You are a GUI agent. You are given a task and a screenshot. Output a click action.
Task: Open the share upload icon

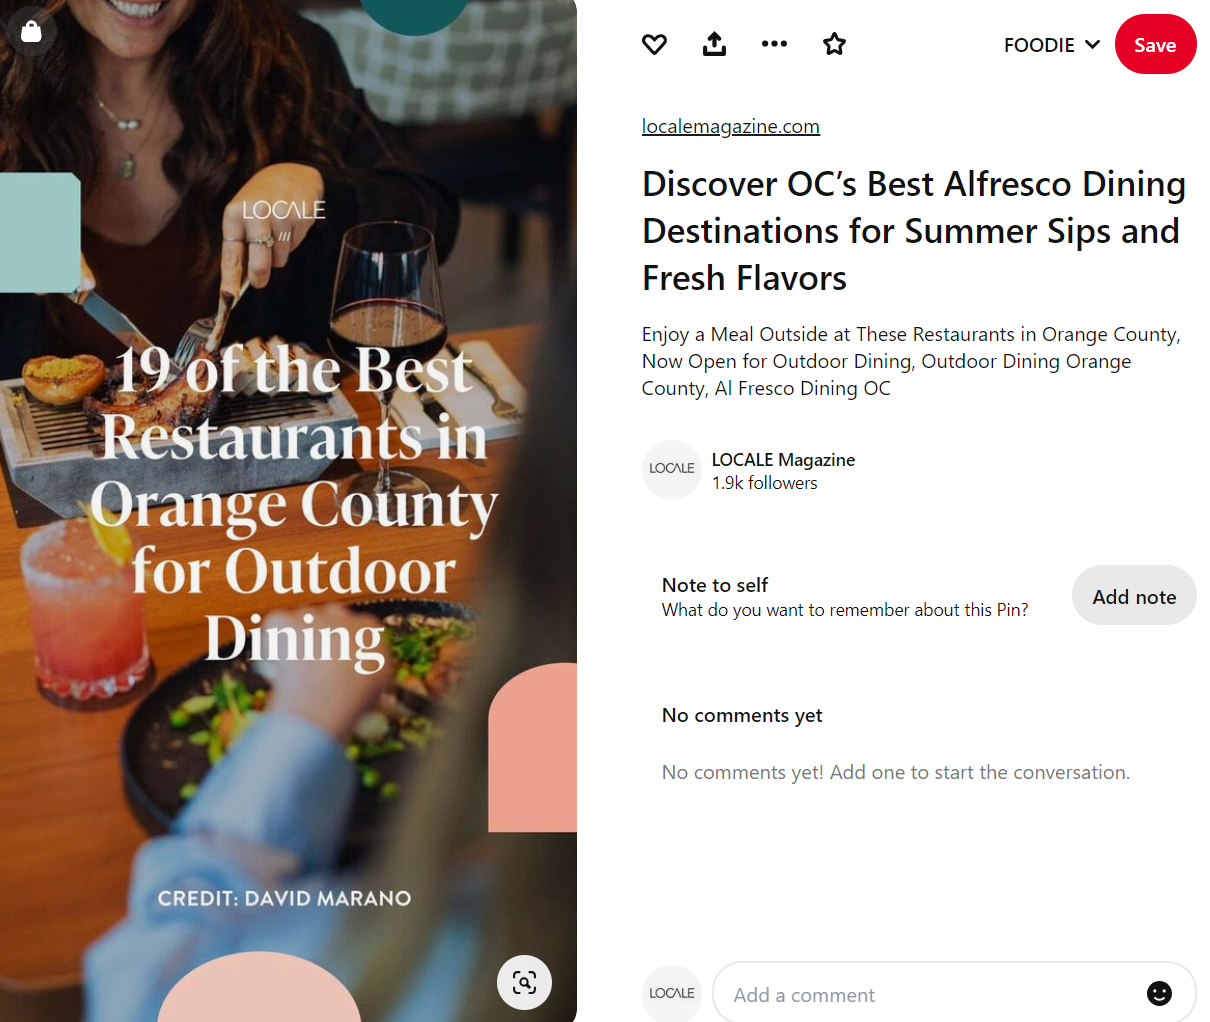[714, 44]
